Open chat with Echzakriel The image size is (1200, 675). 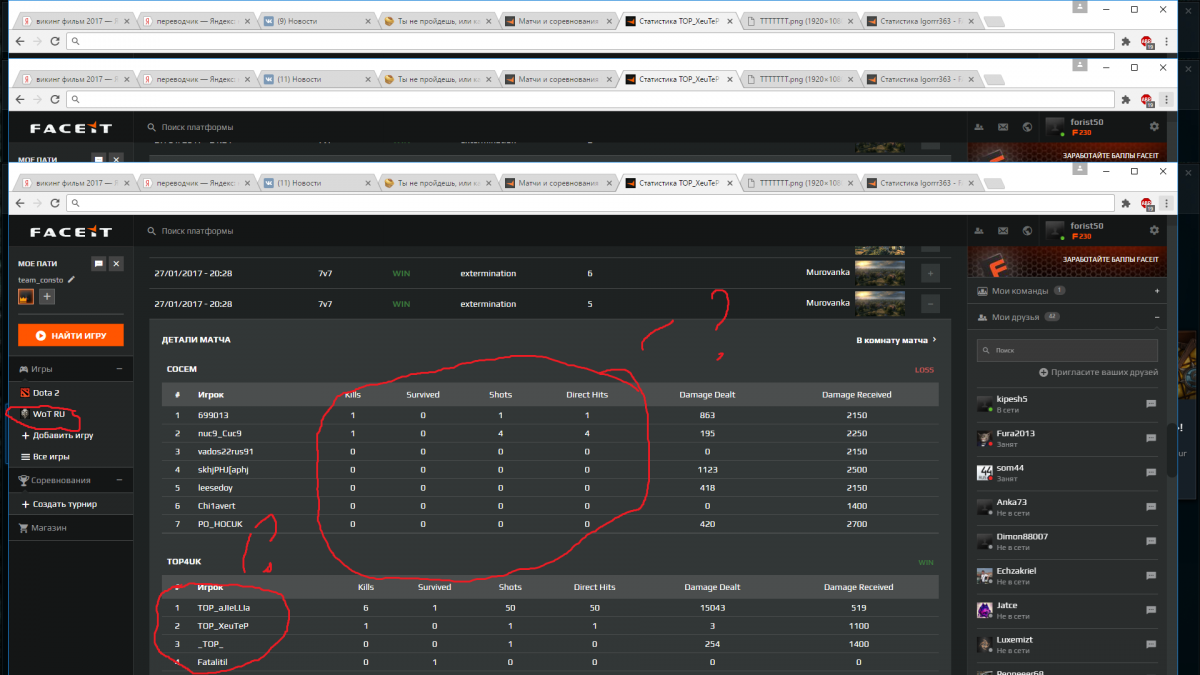click(1151, 575)
